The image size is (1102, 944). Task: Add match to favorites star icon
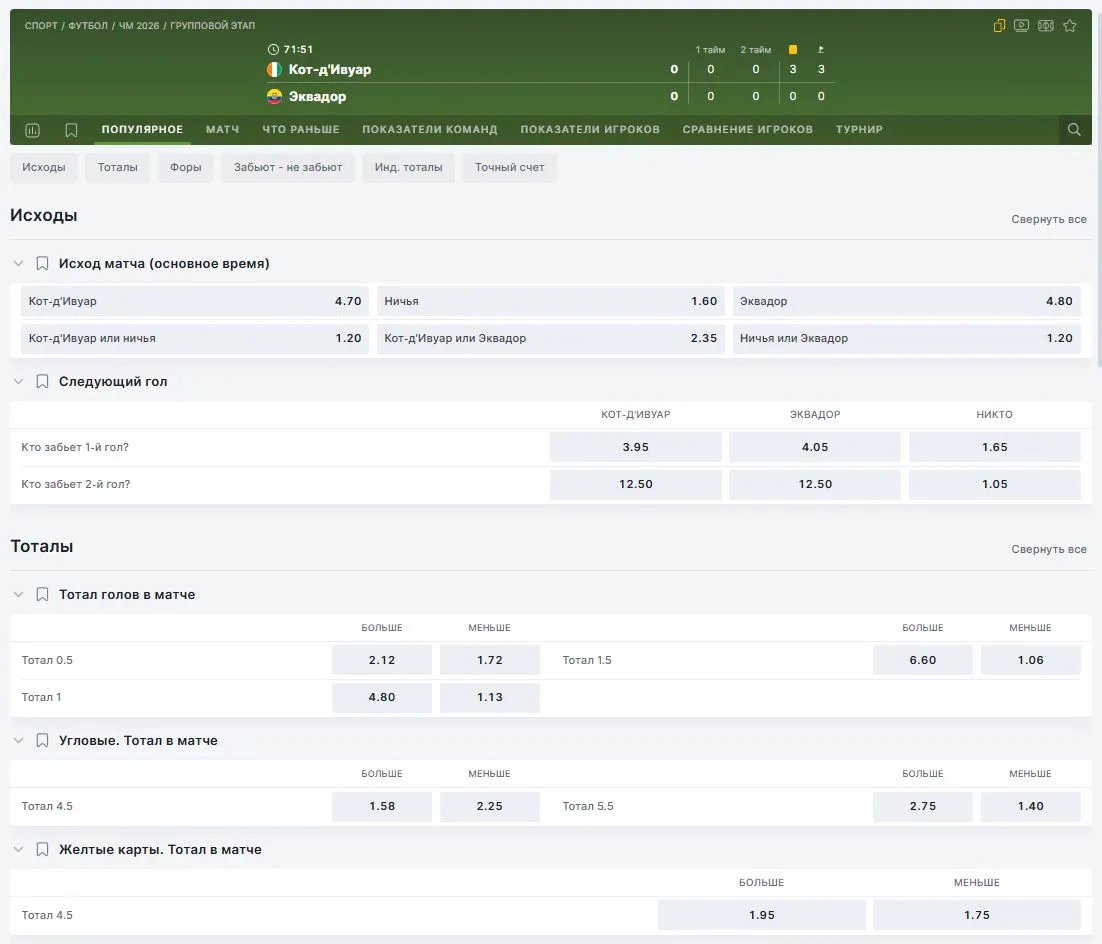pyautogui.click(x=1070, y=26)
